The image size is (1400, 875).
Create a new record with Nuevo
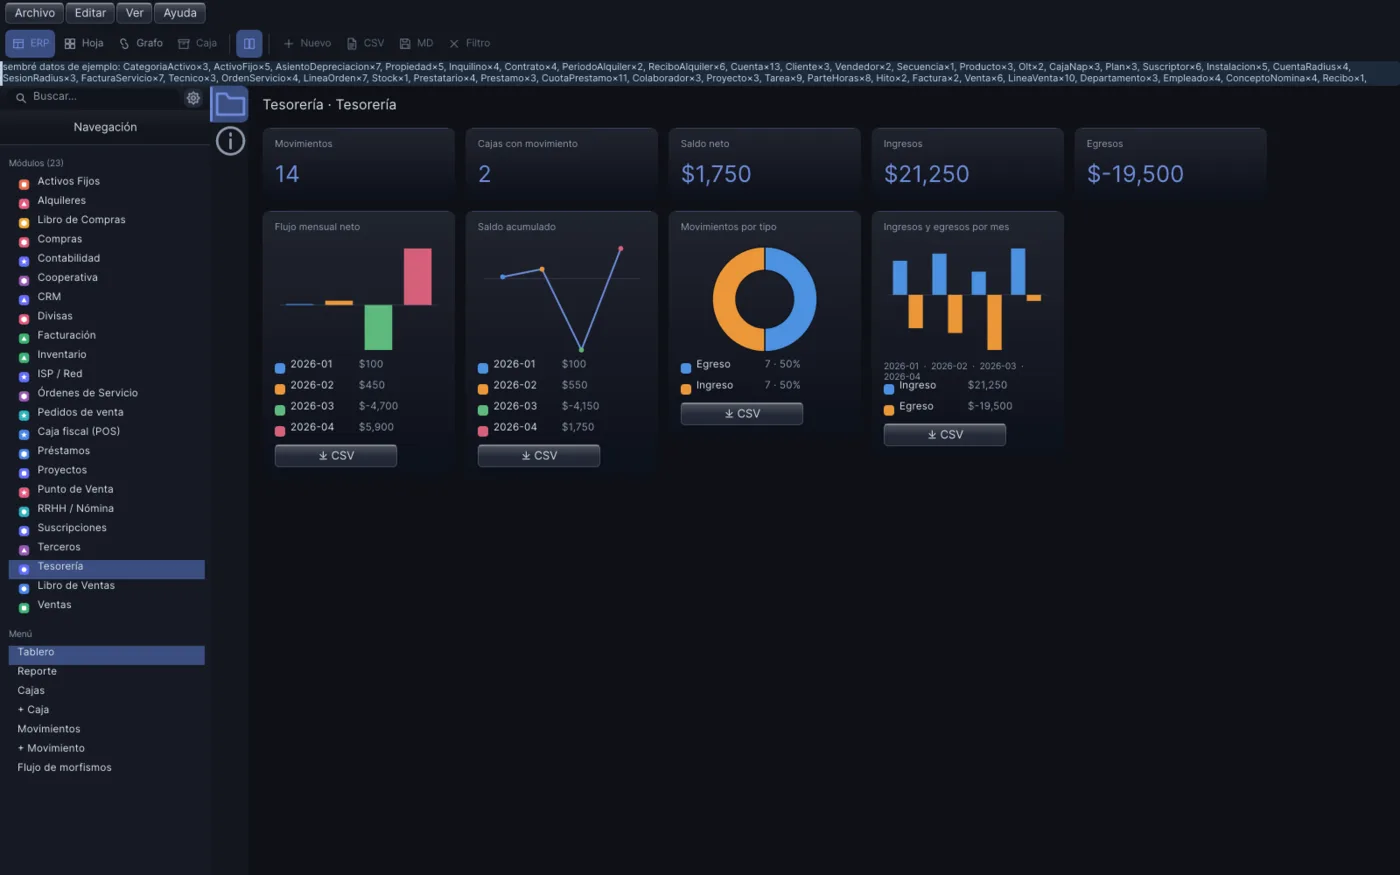(307, 43)
